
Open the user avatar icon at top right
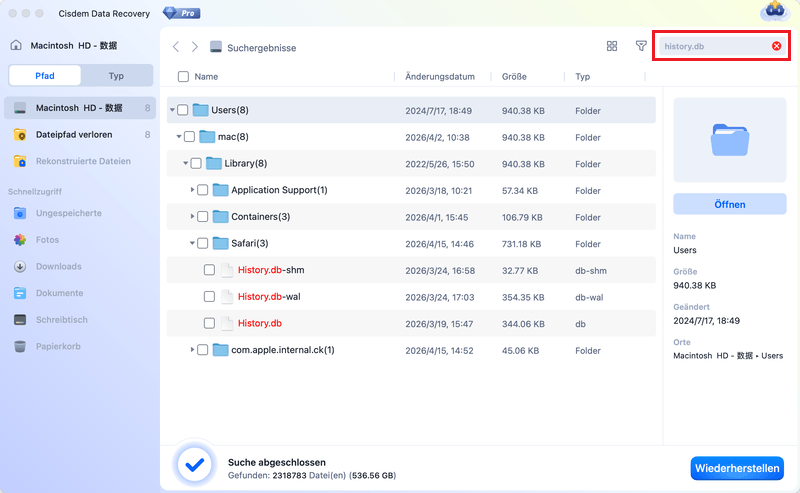[774, 11]
